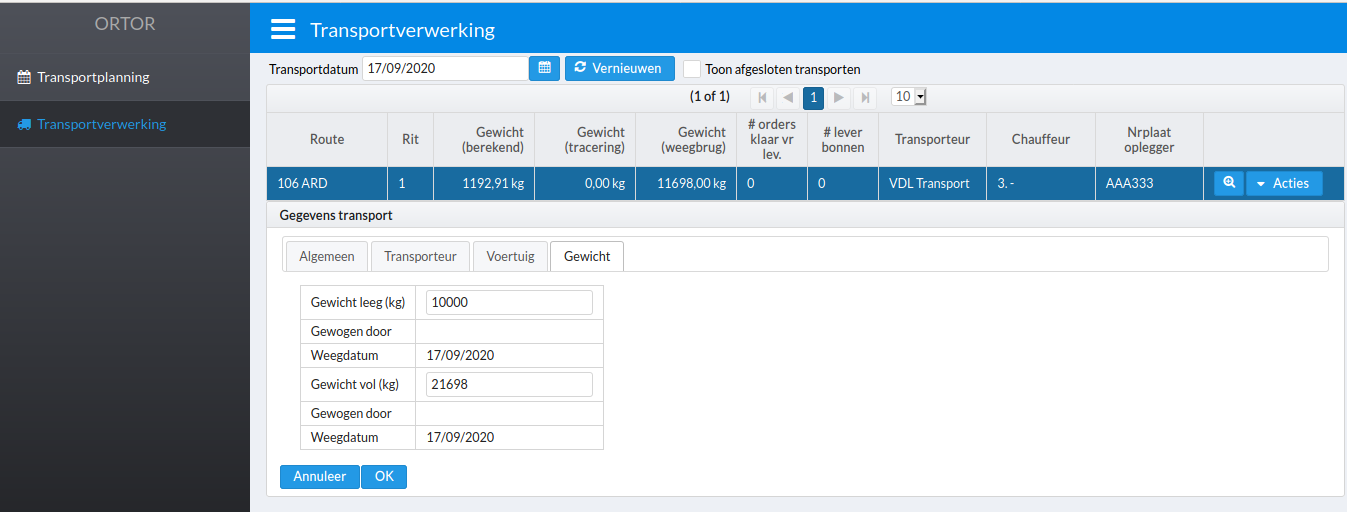Click the Gegevens transport panel heading
1347x512 pixels.
pos(336,215)
